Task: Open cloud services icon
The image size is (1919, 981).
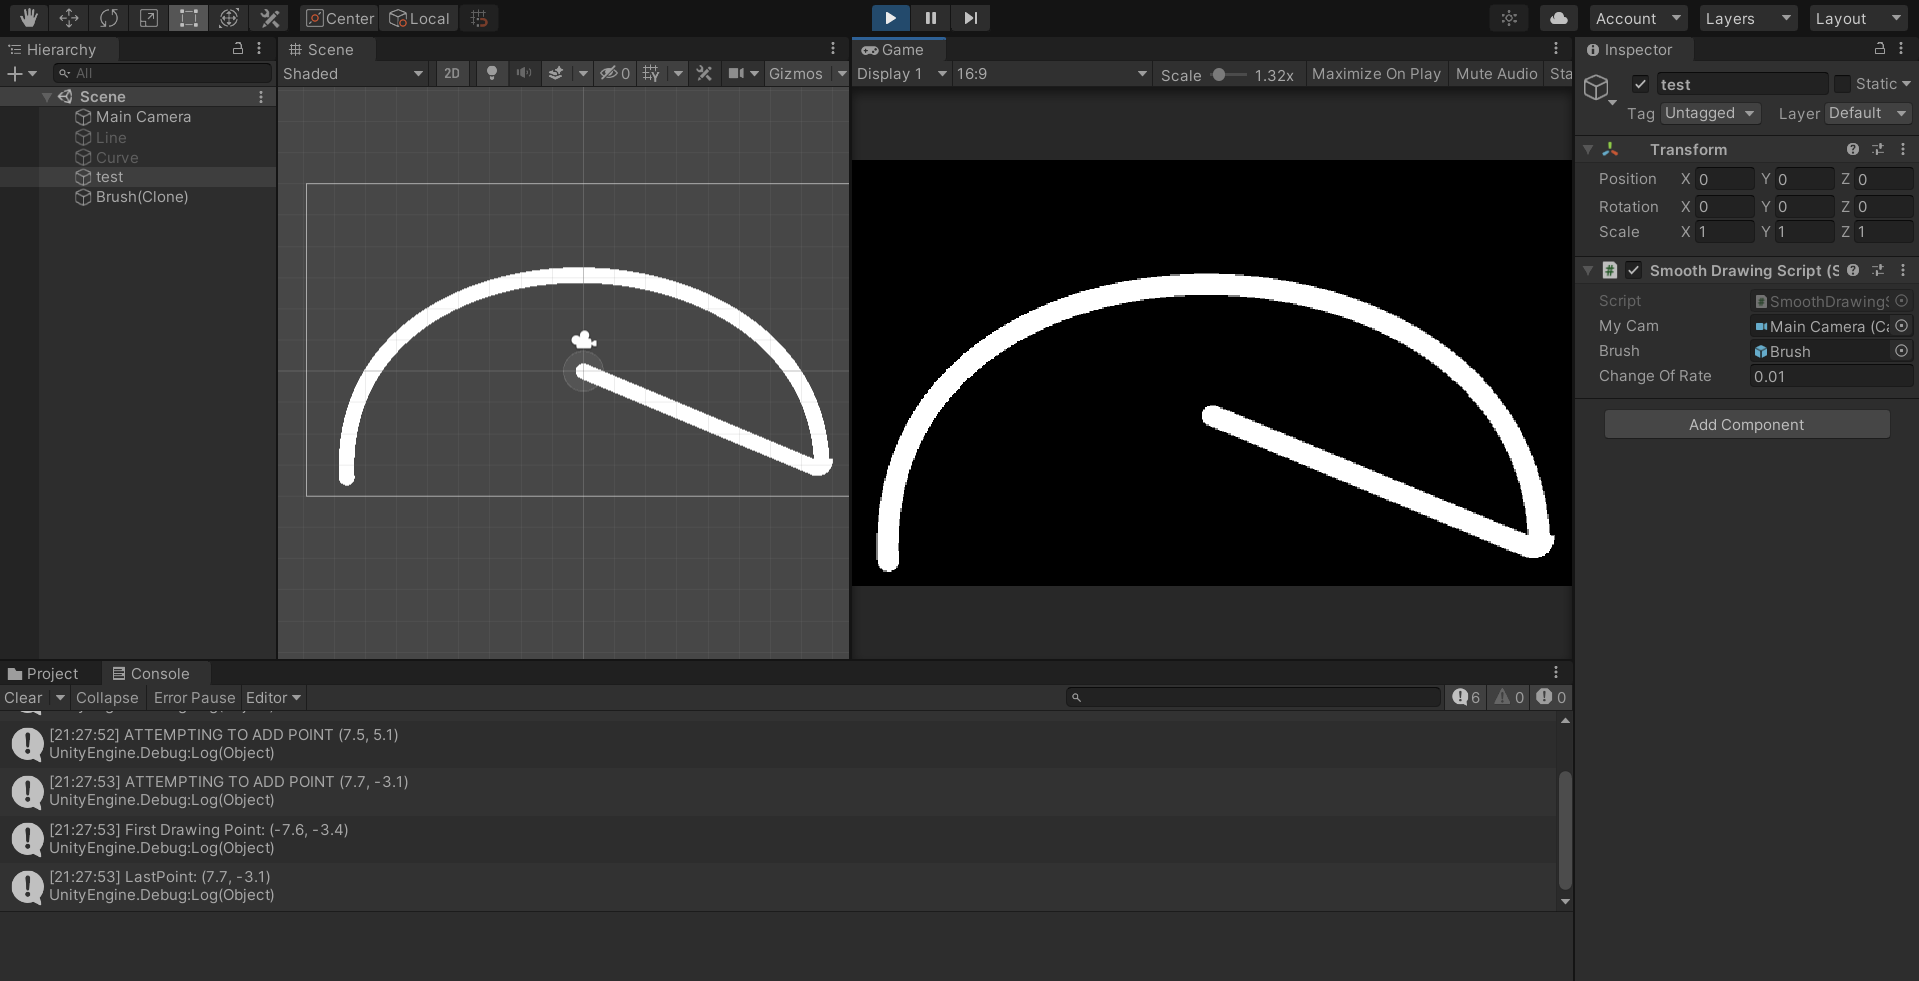Action: click(x=1558, y=18)
